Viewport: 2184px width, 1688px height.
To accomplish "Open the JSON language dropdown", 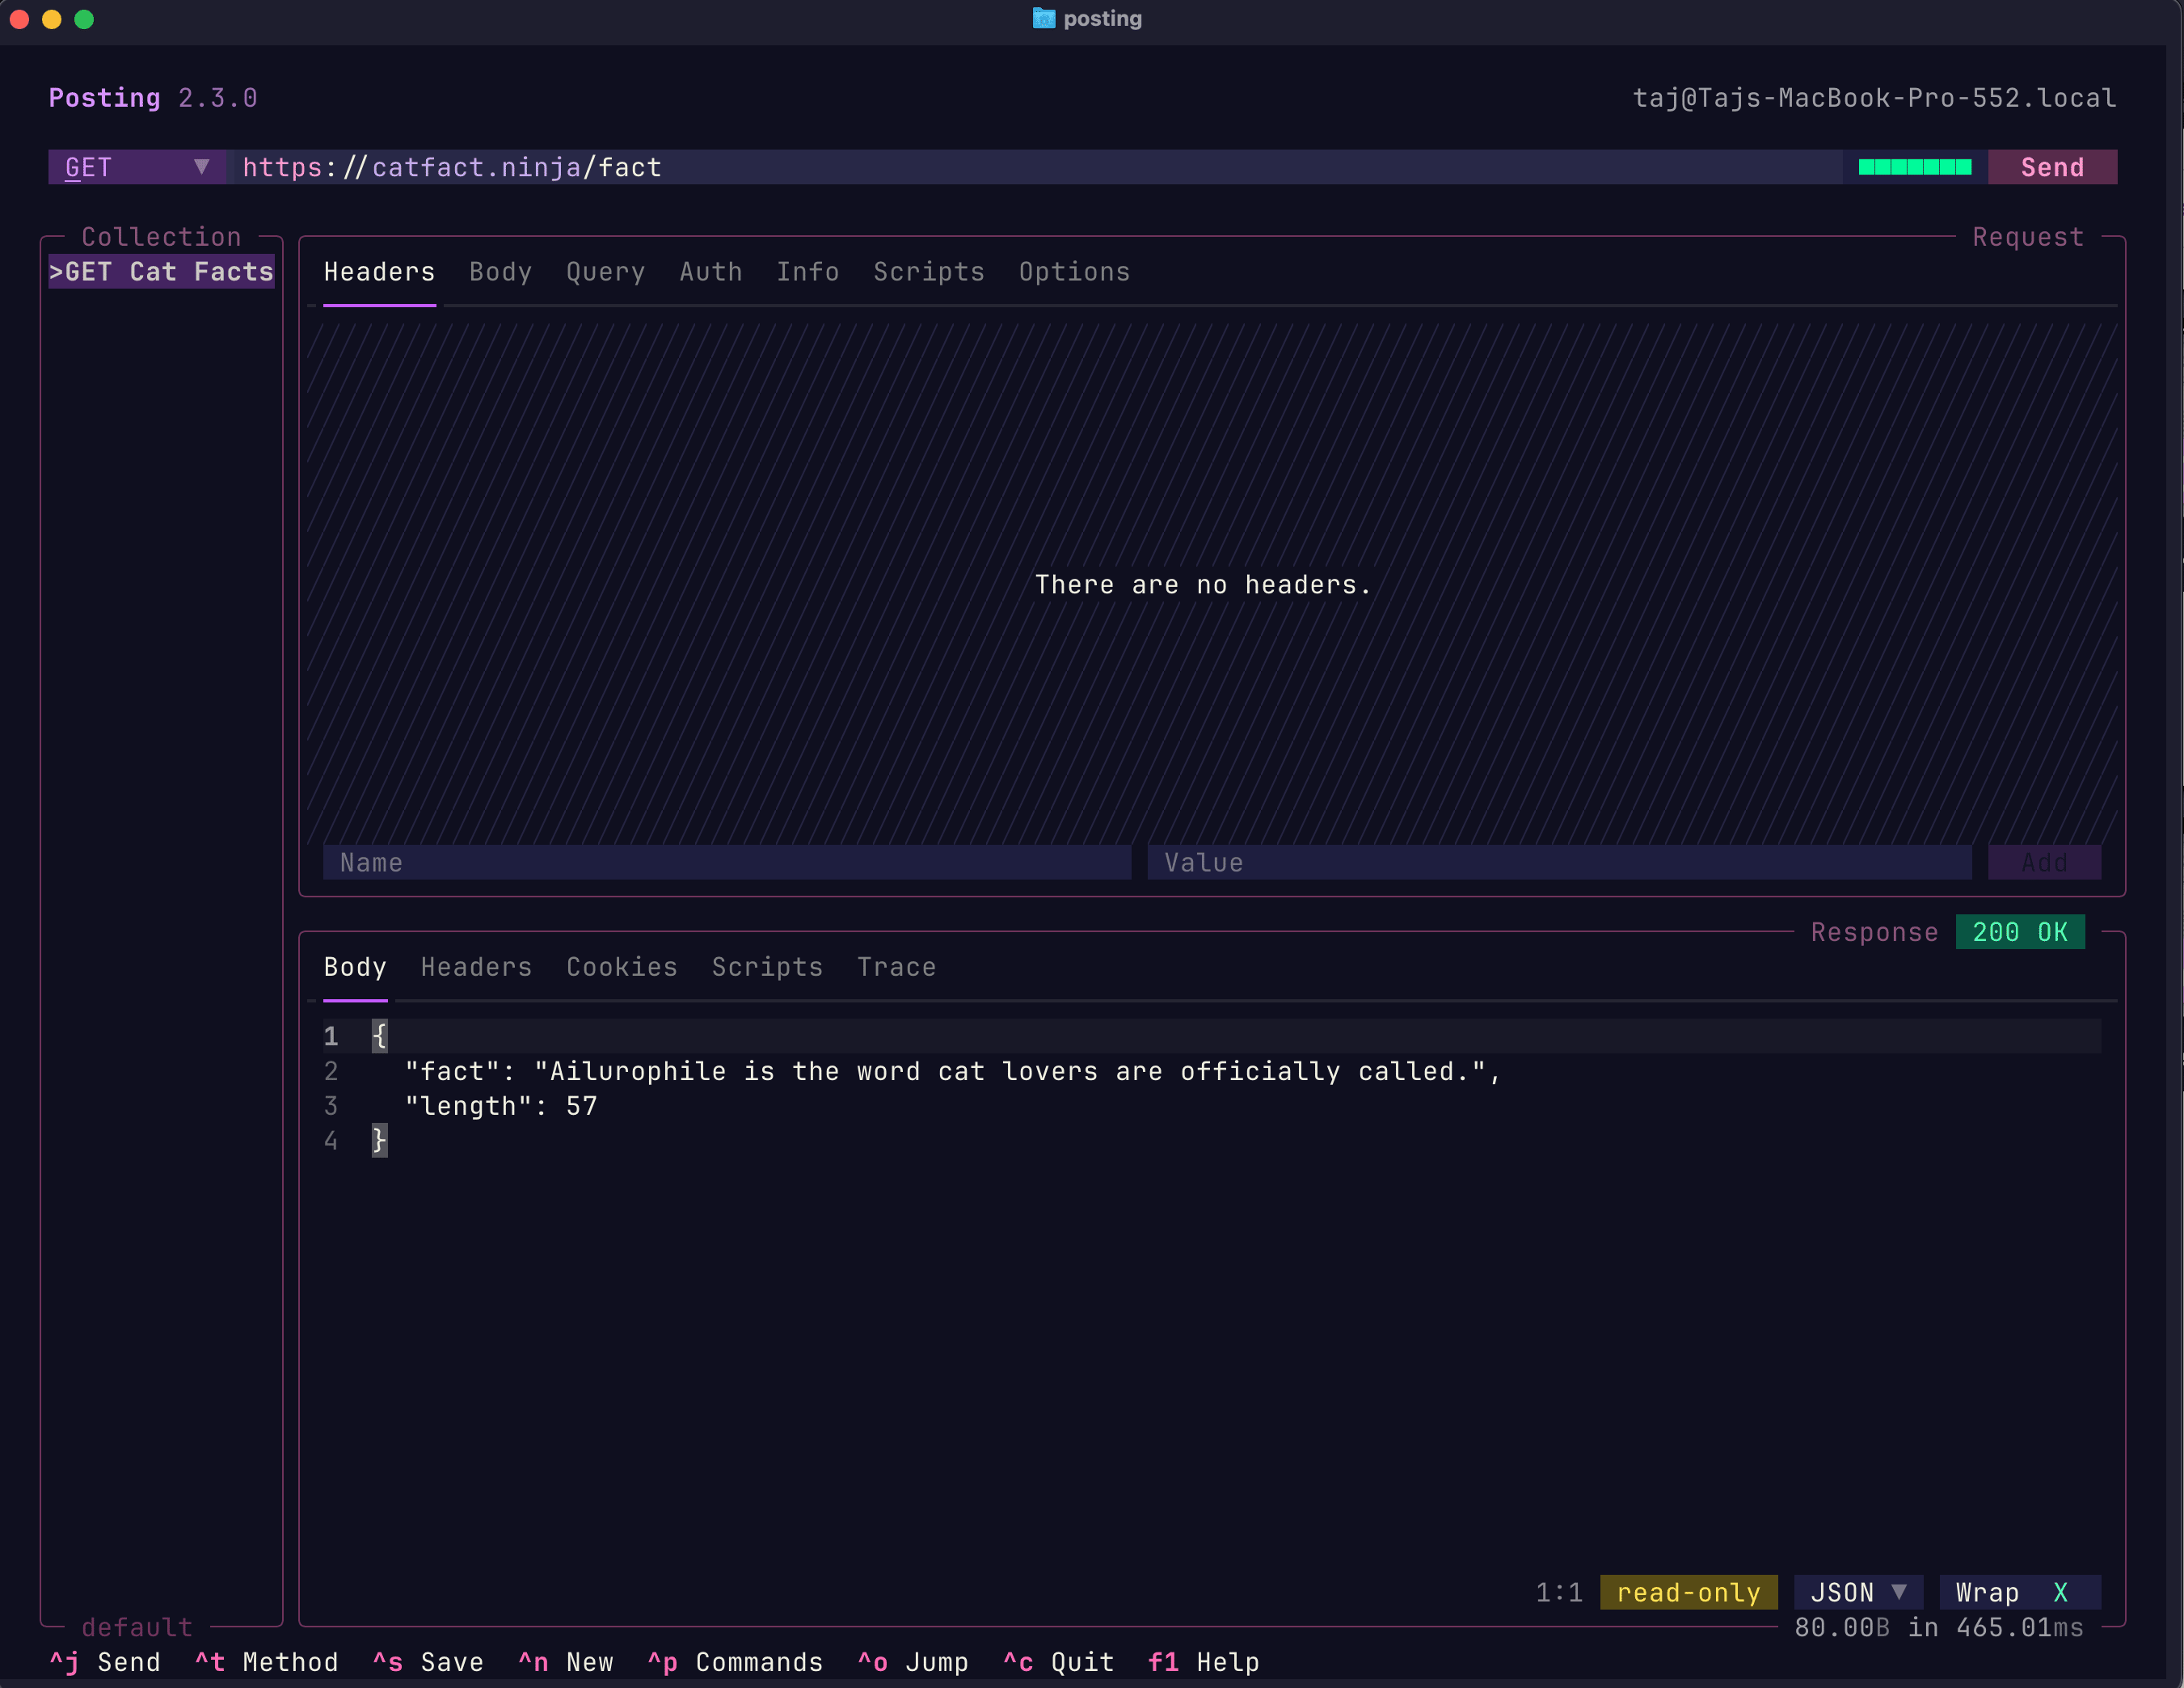I will [x=1858, y=1592].
